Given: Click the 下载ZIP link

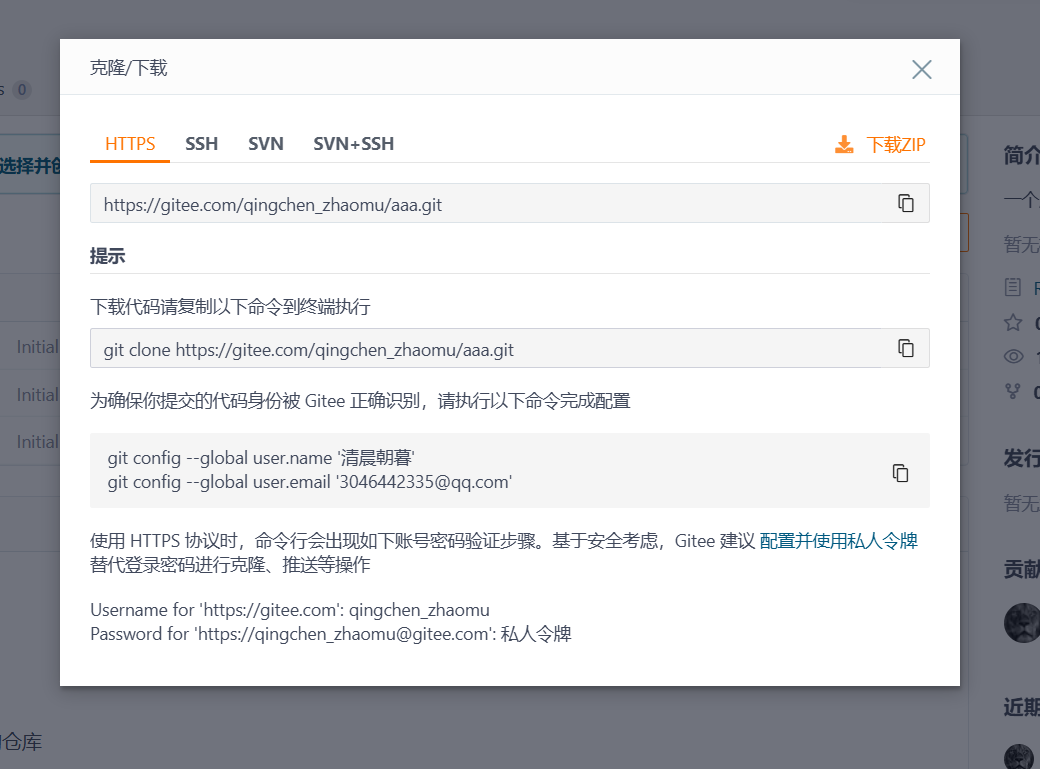Looking at the screenshot, I should (x=895, y=145).
